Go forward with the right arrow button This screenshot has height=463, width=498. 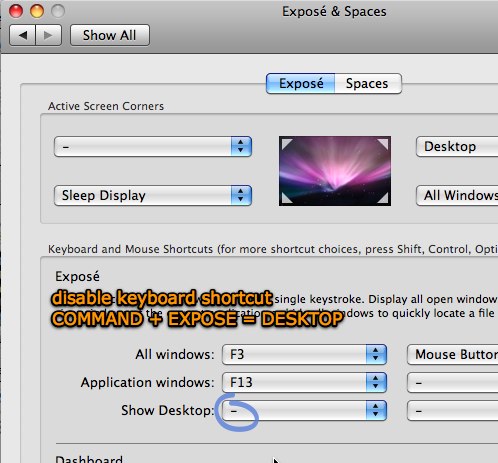tap(49, 35)
